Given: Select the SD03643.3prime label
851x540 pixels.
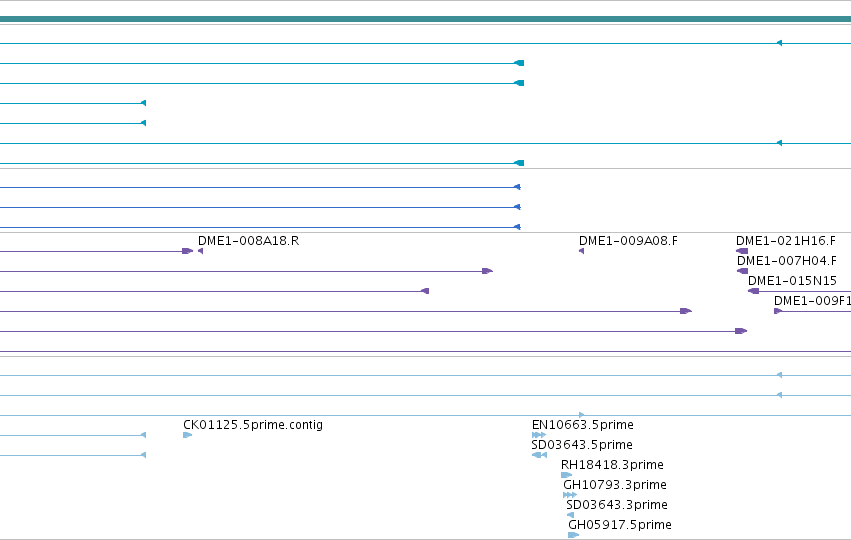Looking at the screenshot, I should tap(617, 505).
